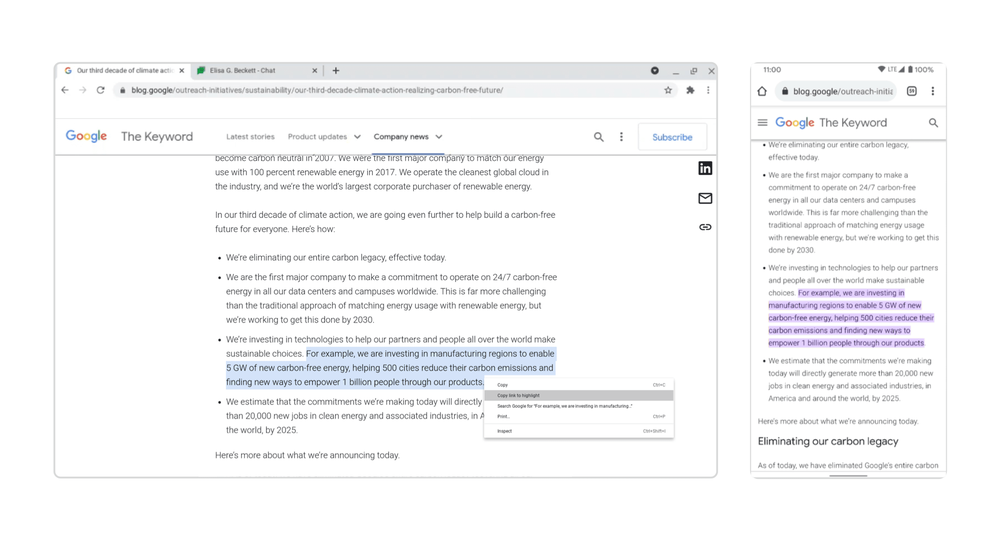Tap the mobile home icon
The height and width of the screenshot is (541, 1000).
(x=762, y=91)
